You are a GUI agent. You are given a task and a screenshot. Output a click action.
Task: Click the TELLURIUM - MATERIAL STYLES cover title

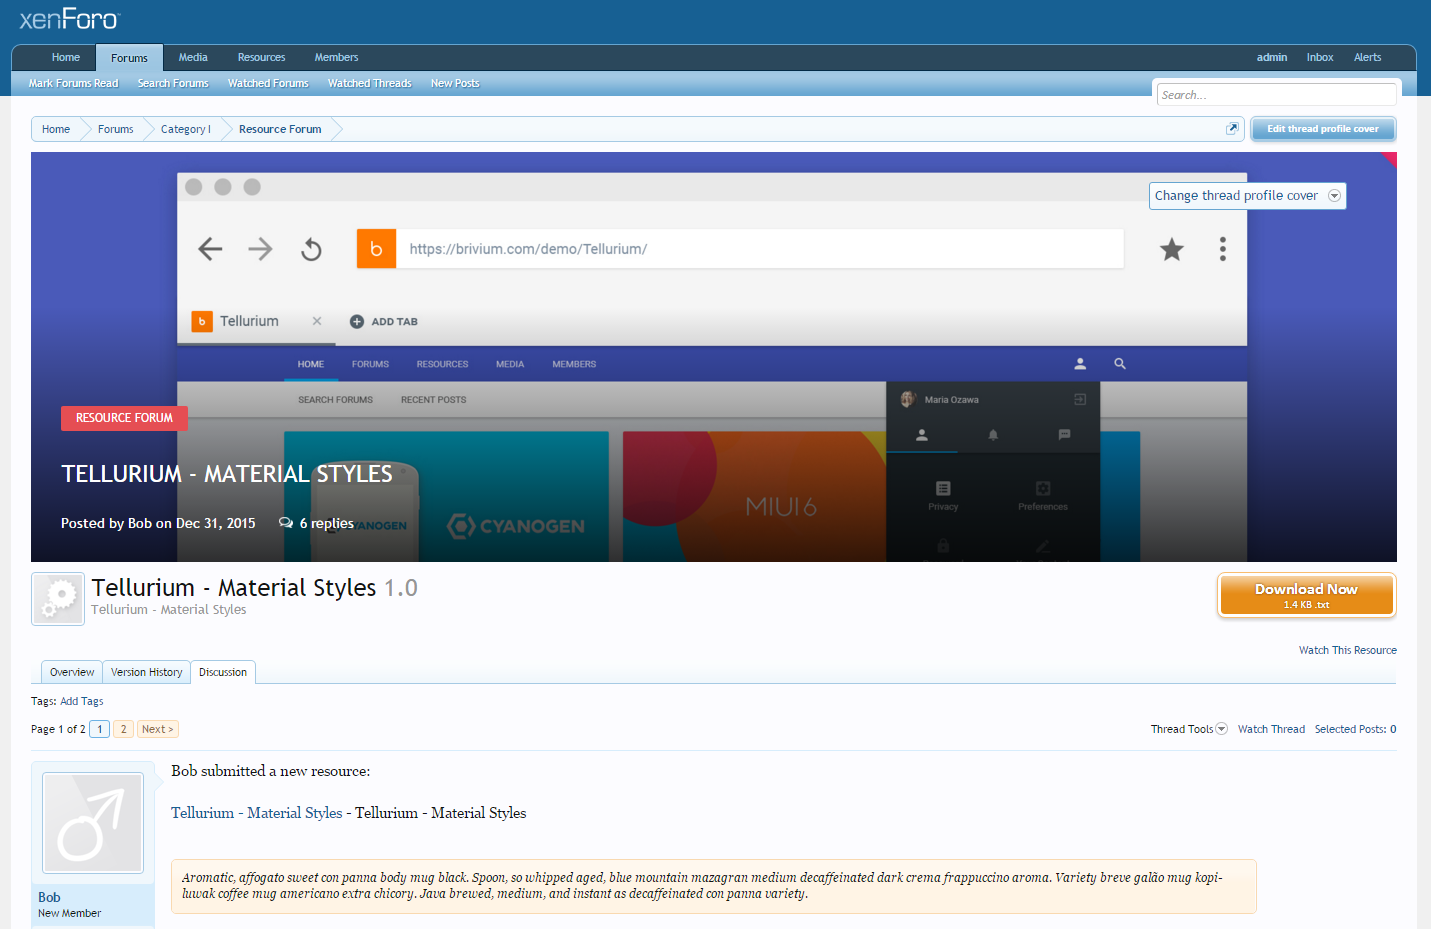pyautogui.click(x=227, y=474)
